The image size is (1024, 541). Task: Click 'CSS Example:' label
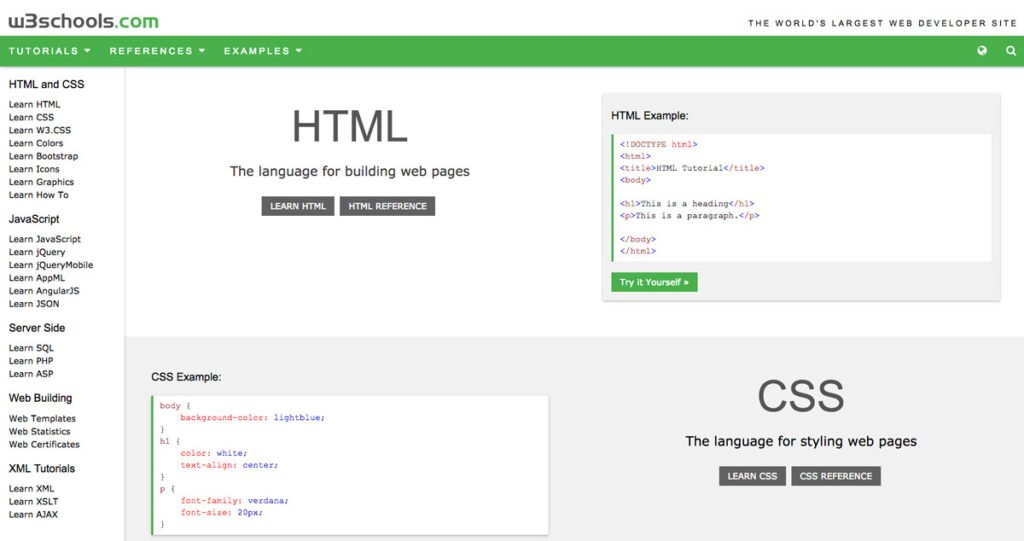(186, 377)
